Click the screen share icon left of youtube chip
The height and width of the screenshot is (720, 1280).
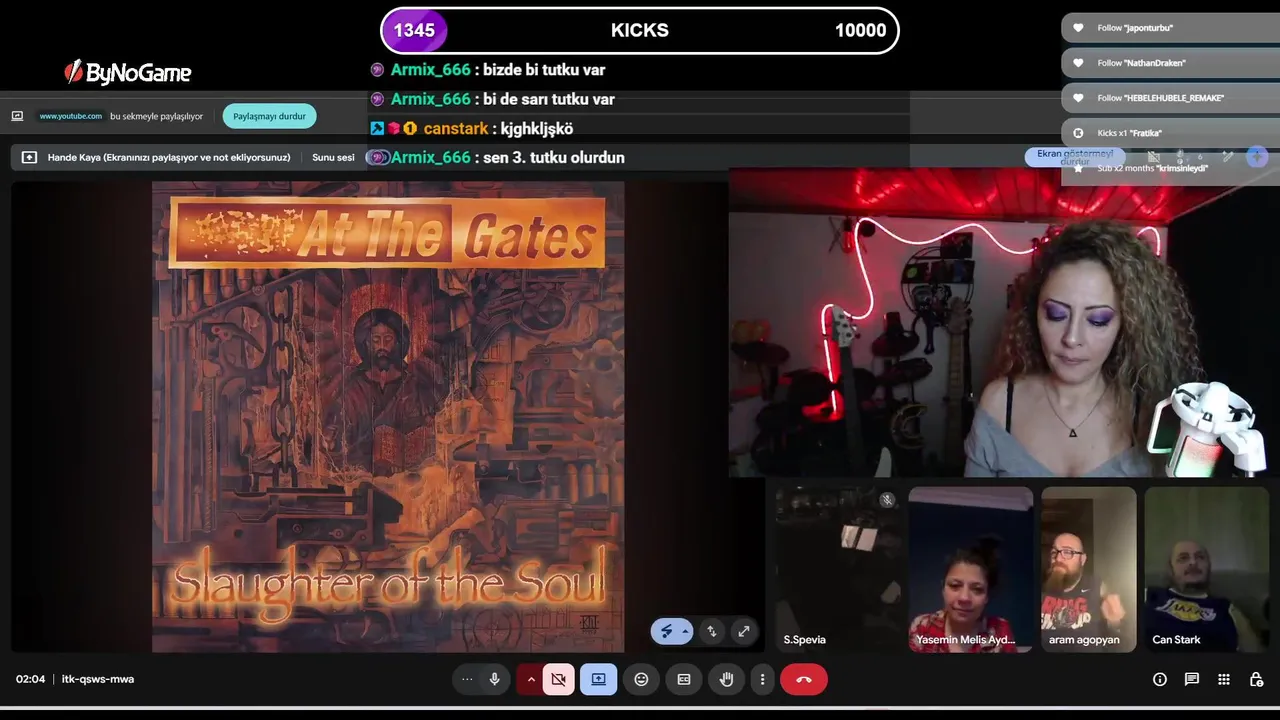tap(17, 116)
